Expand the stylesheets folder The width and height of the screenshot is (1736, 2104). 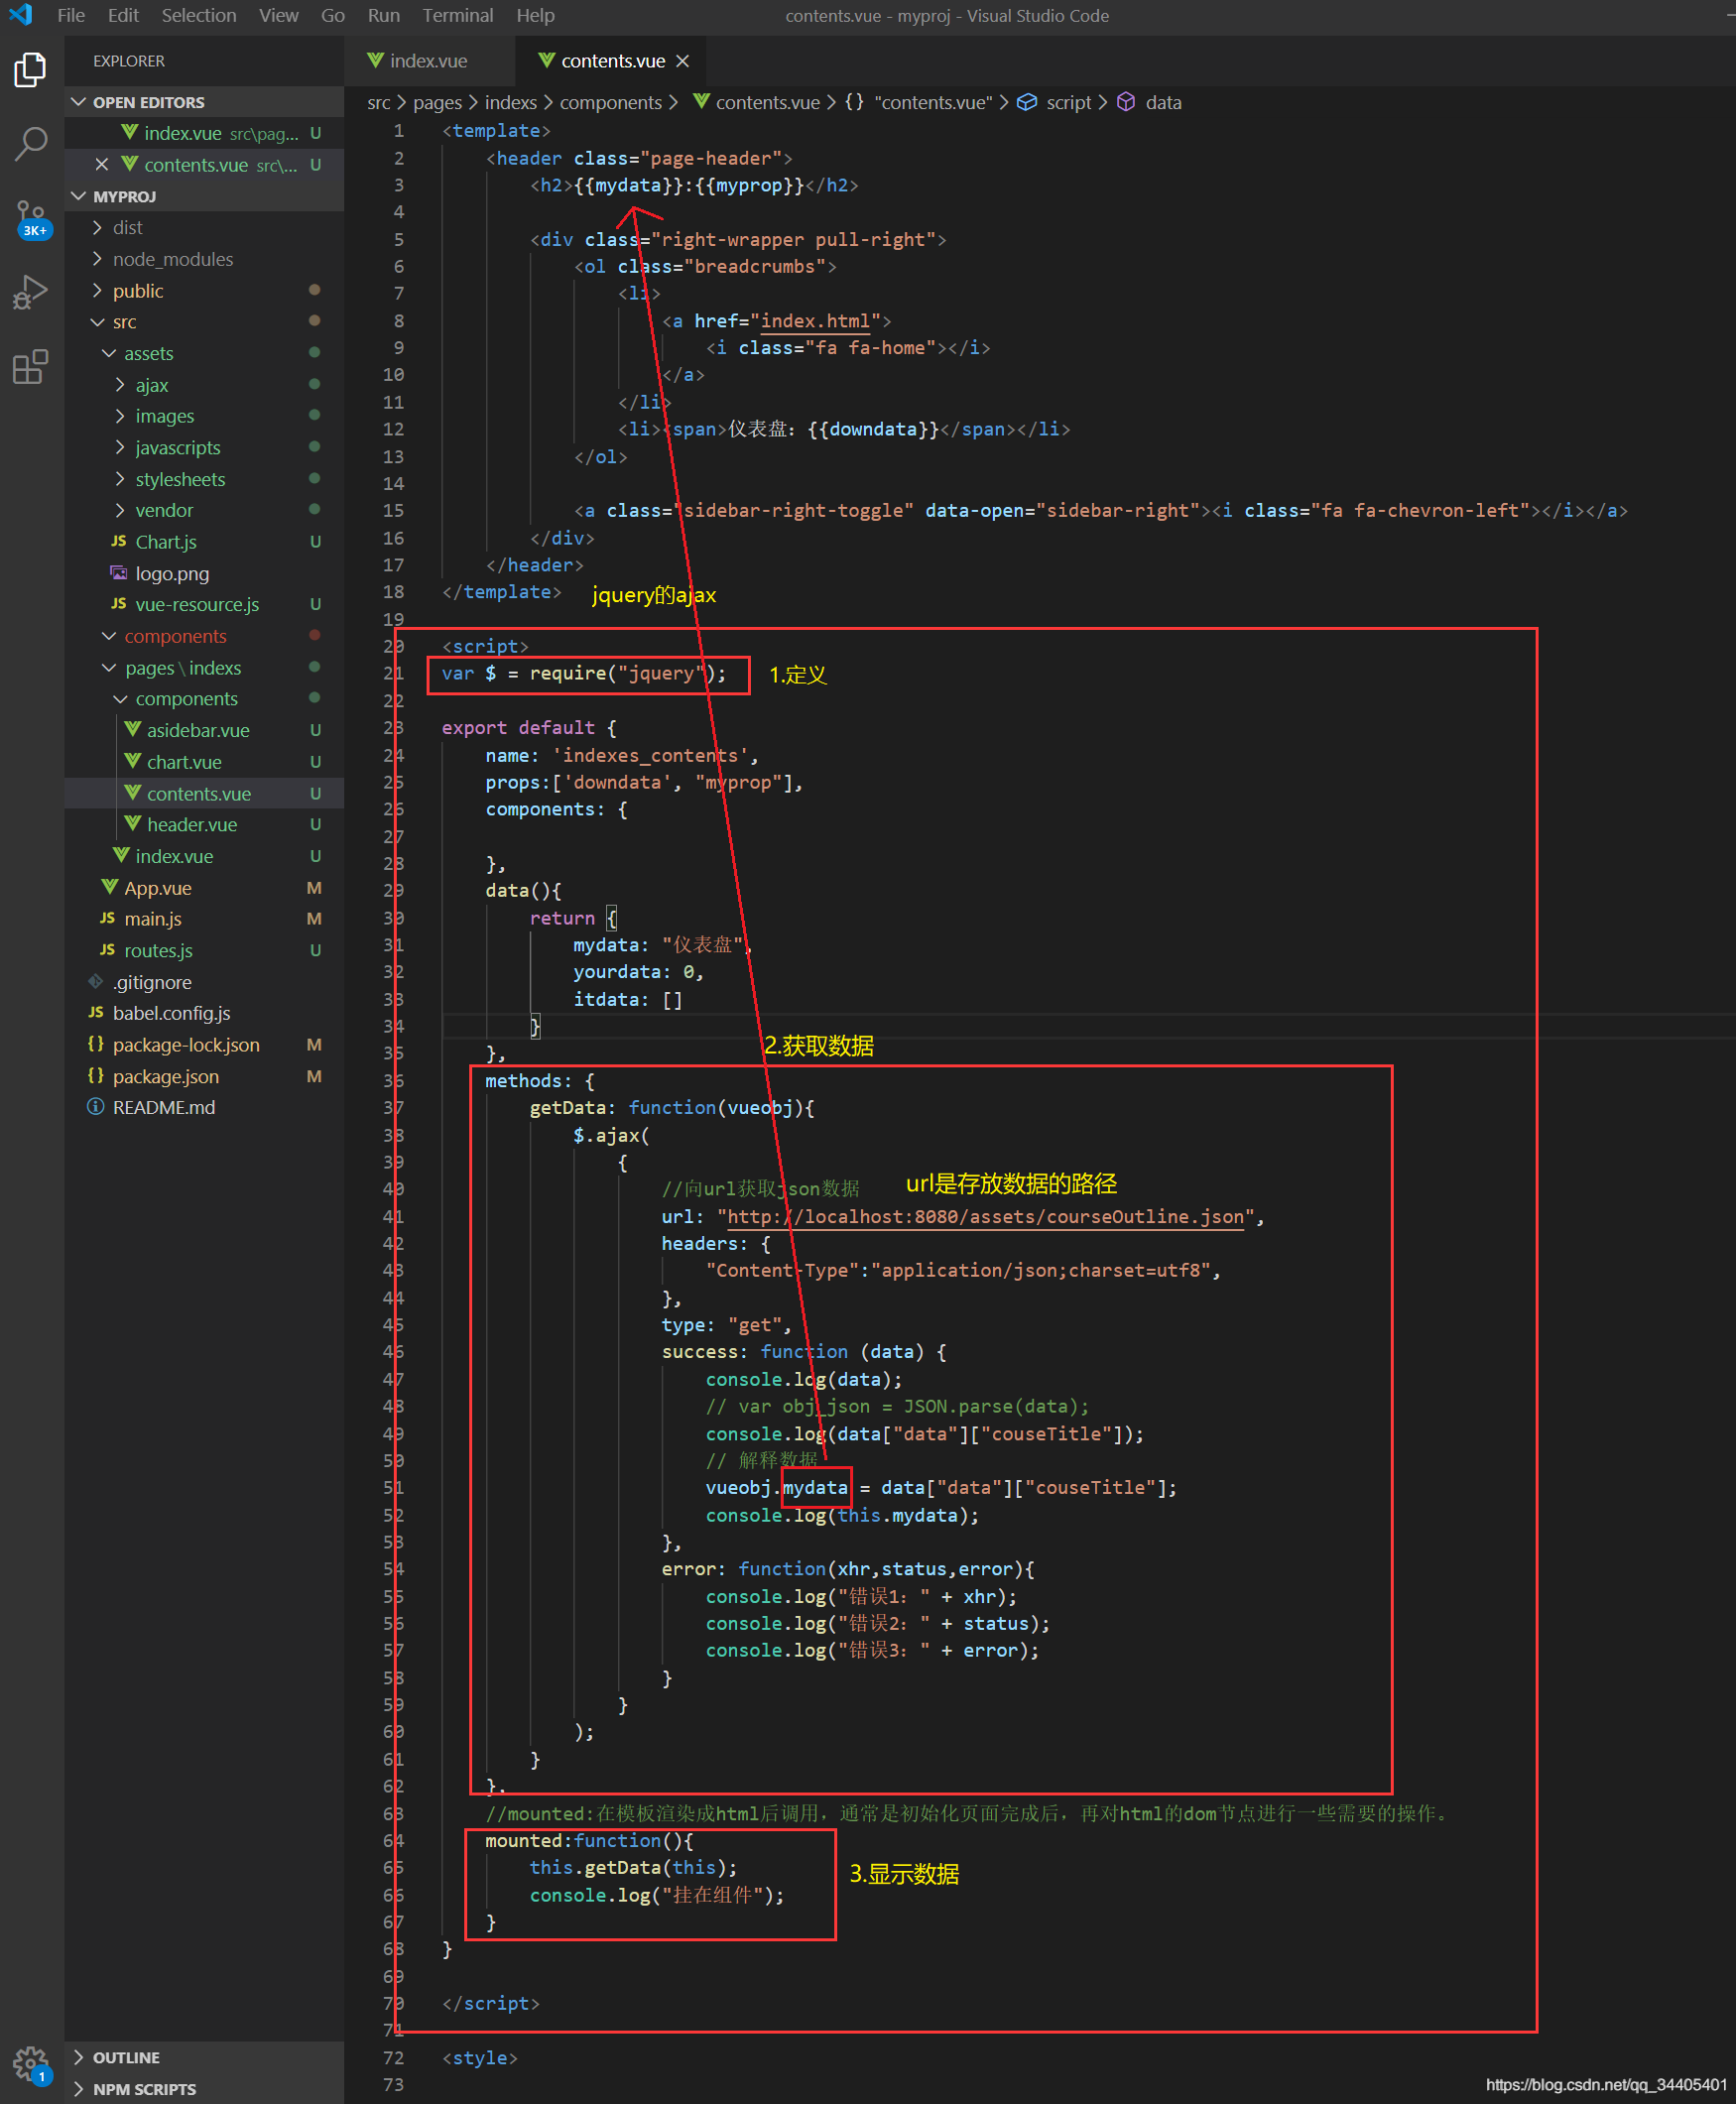pos(120,479)
